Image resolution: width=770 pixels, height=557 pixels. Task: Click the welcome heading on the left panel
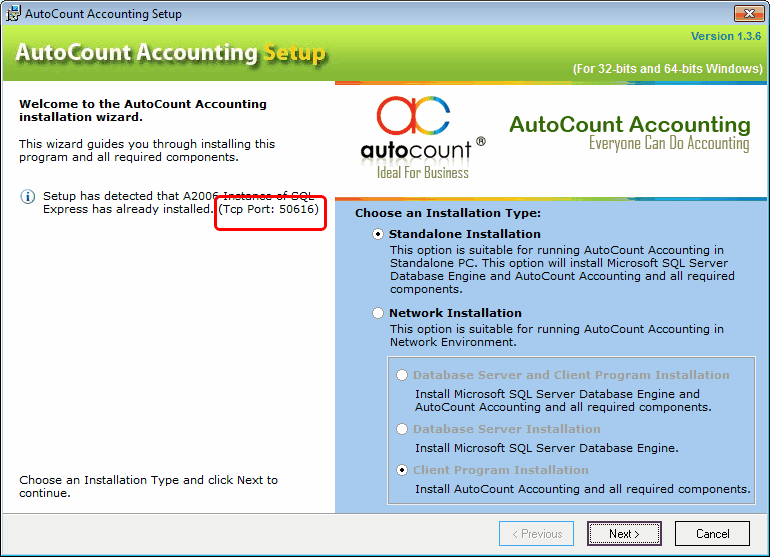coord(143,111)
